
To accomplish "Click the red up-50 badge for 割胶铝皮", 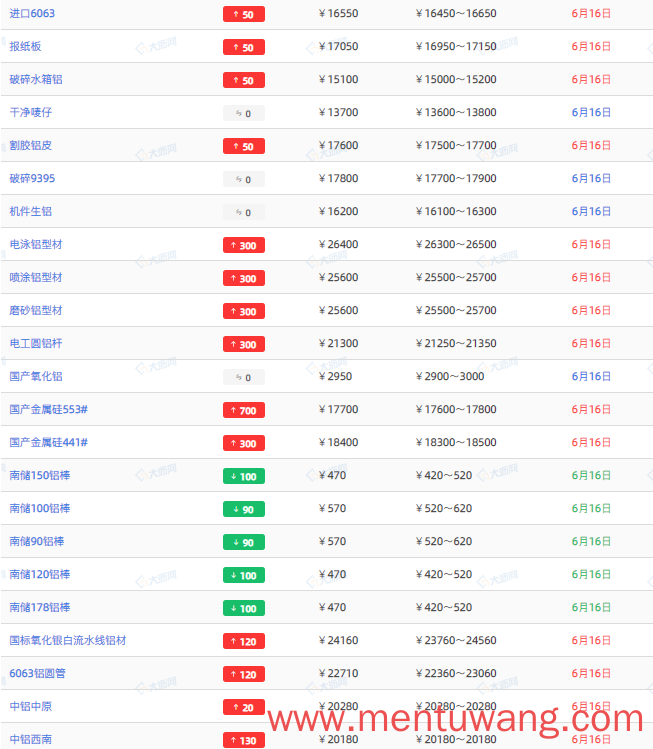I will point(244,146).
